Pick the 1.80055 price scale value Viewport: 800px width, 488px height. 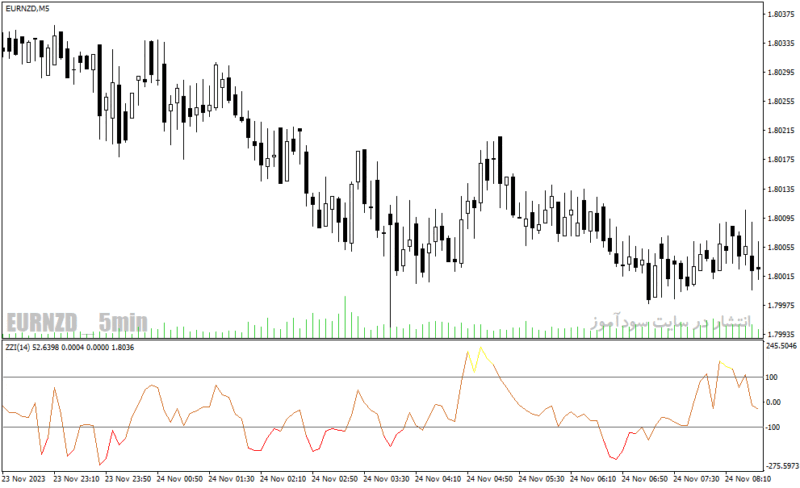[x=781, y=248]
